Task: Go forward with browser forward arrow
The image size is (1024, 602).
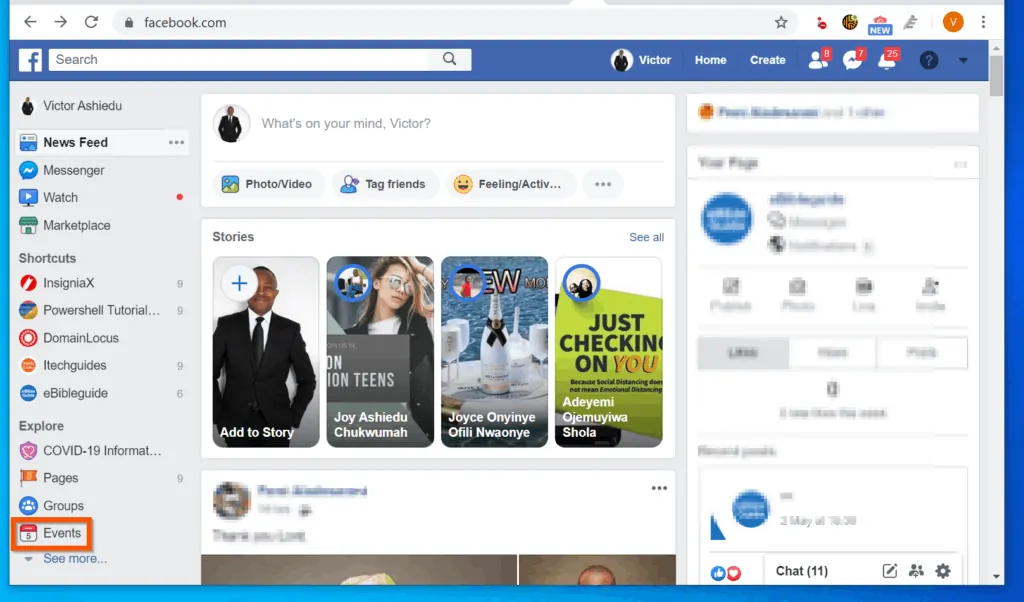Action: (61, 22)
